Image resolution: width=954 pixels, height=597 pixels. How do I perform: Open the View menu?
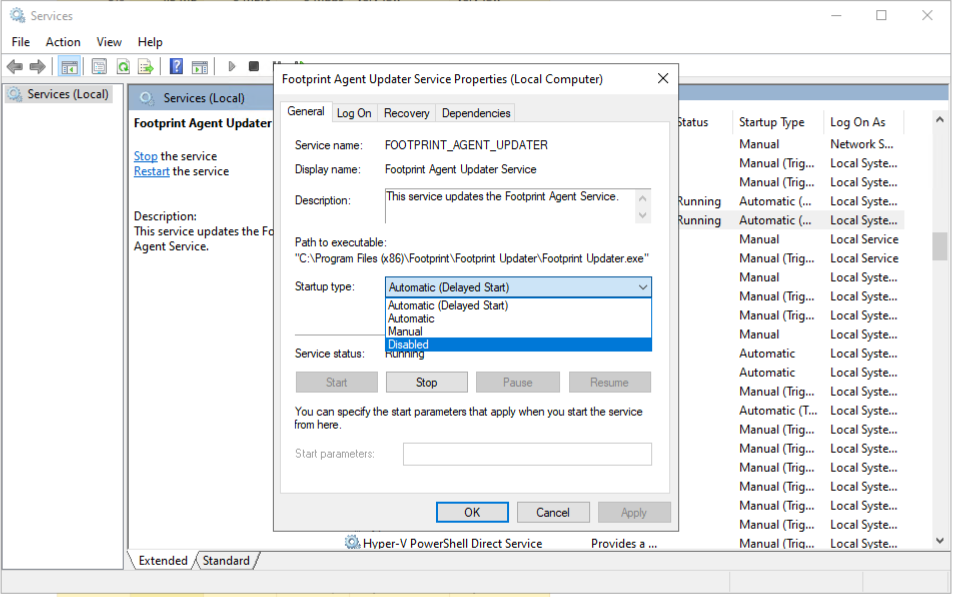click(x=109, y=42)
